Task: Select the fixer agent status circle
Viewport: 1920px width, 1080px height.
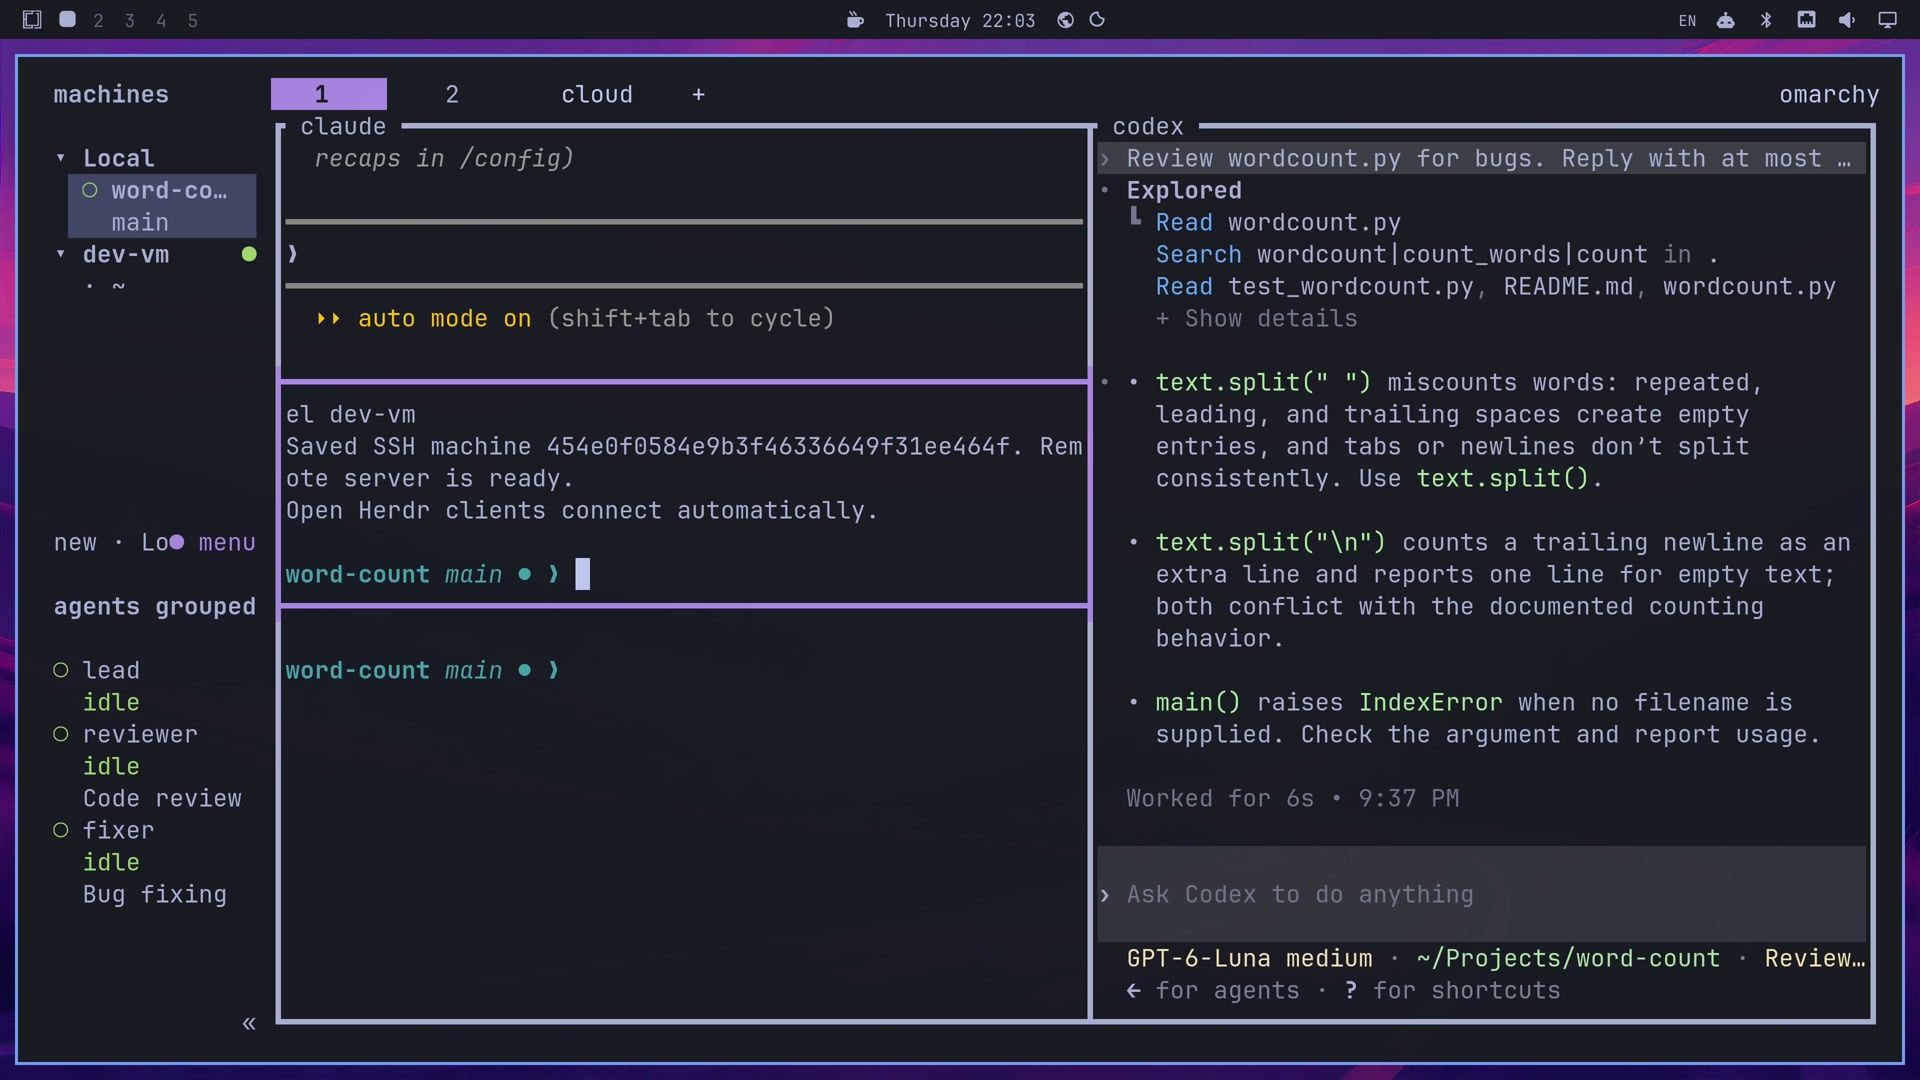Action: [61, 830]
